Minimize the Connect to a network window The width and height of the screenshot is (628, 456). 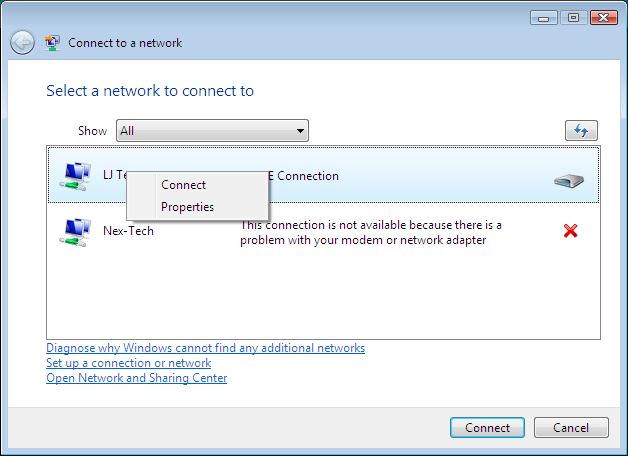pyautogui.click(x=543, y=18)
